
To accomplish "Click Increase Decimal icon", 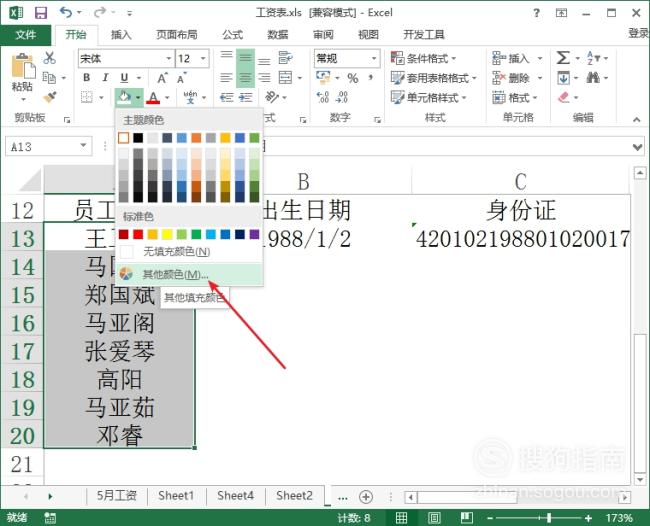I will [323, 97].
